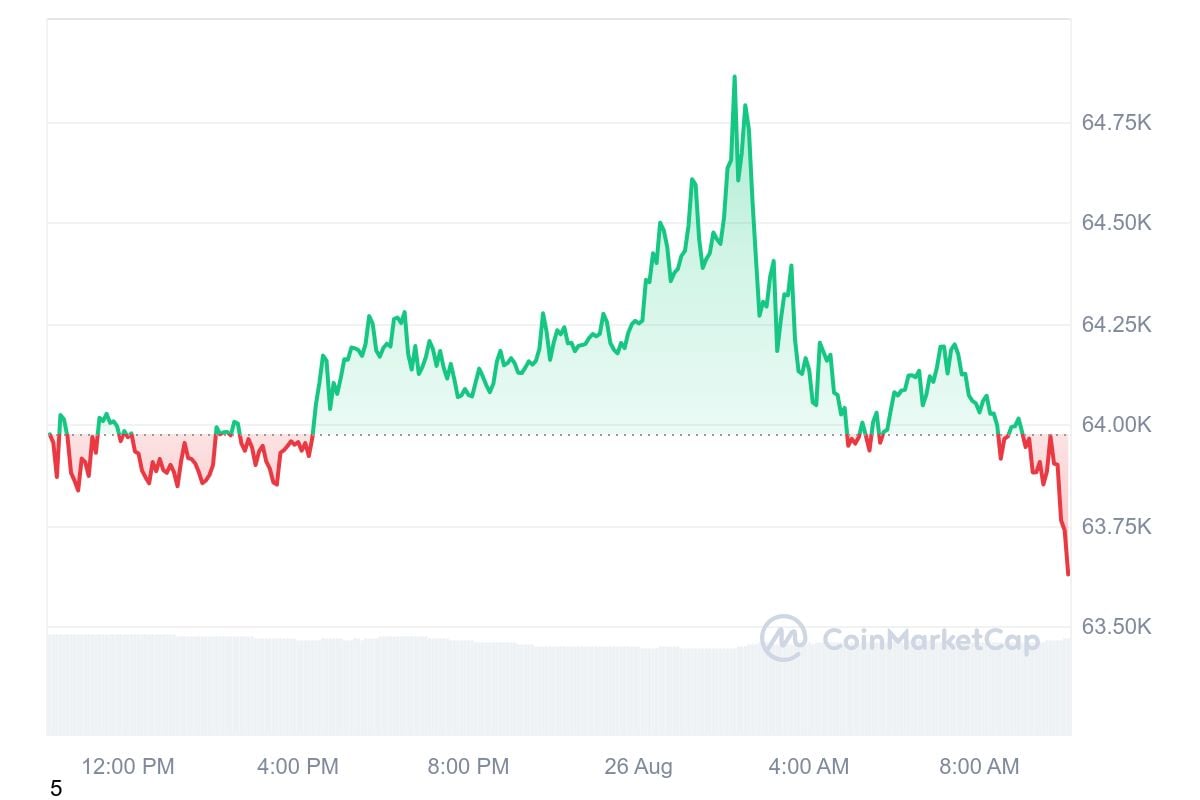Click the 64.75K price axis label

(1116, 123)
